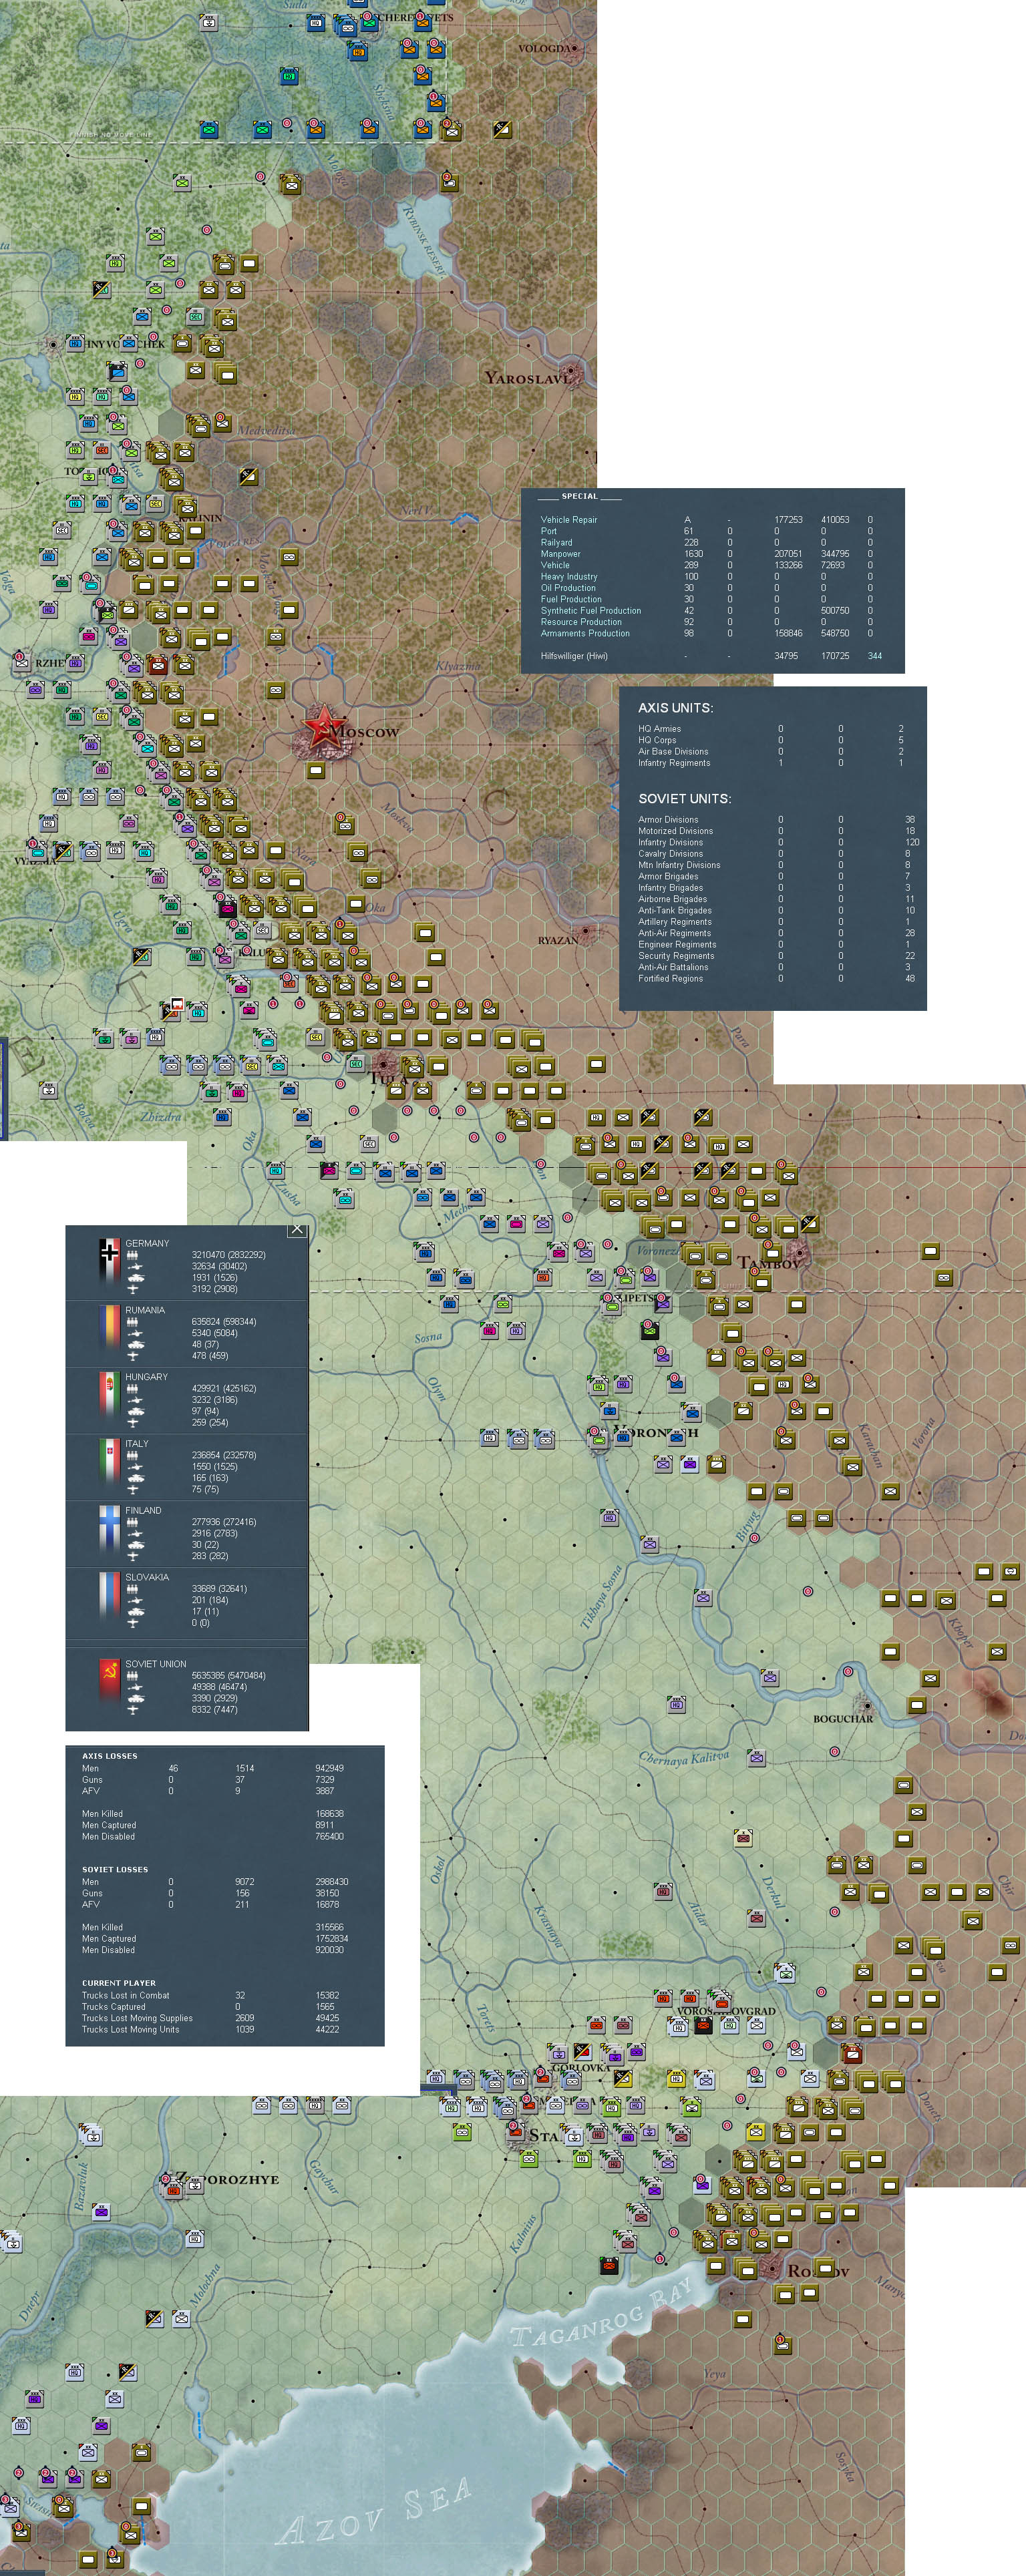Click the Rumania soldiers icon

click(132, 1322)
